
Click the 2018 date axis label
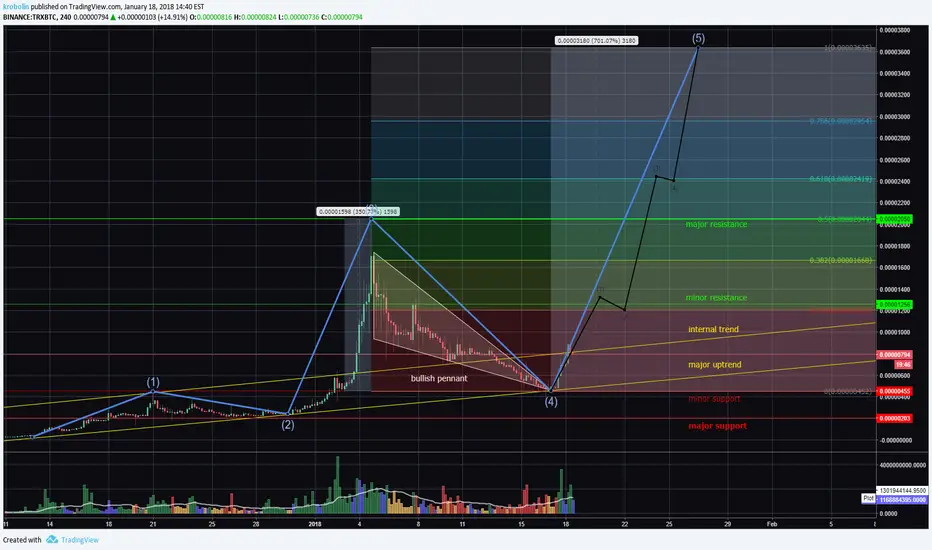coord(315,524)
